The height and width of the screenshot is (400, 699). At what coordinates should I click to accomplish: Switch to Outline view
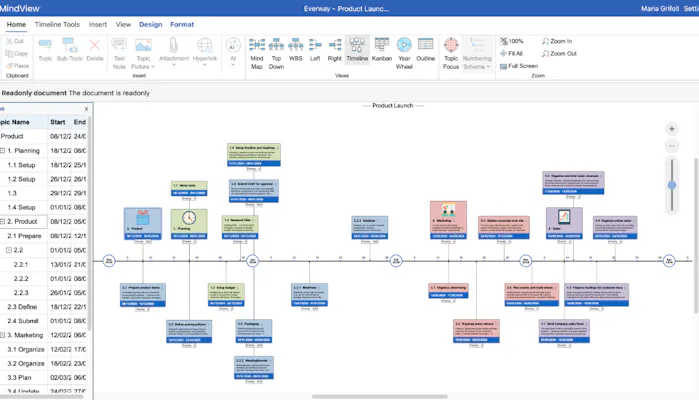425,49
